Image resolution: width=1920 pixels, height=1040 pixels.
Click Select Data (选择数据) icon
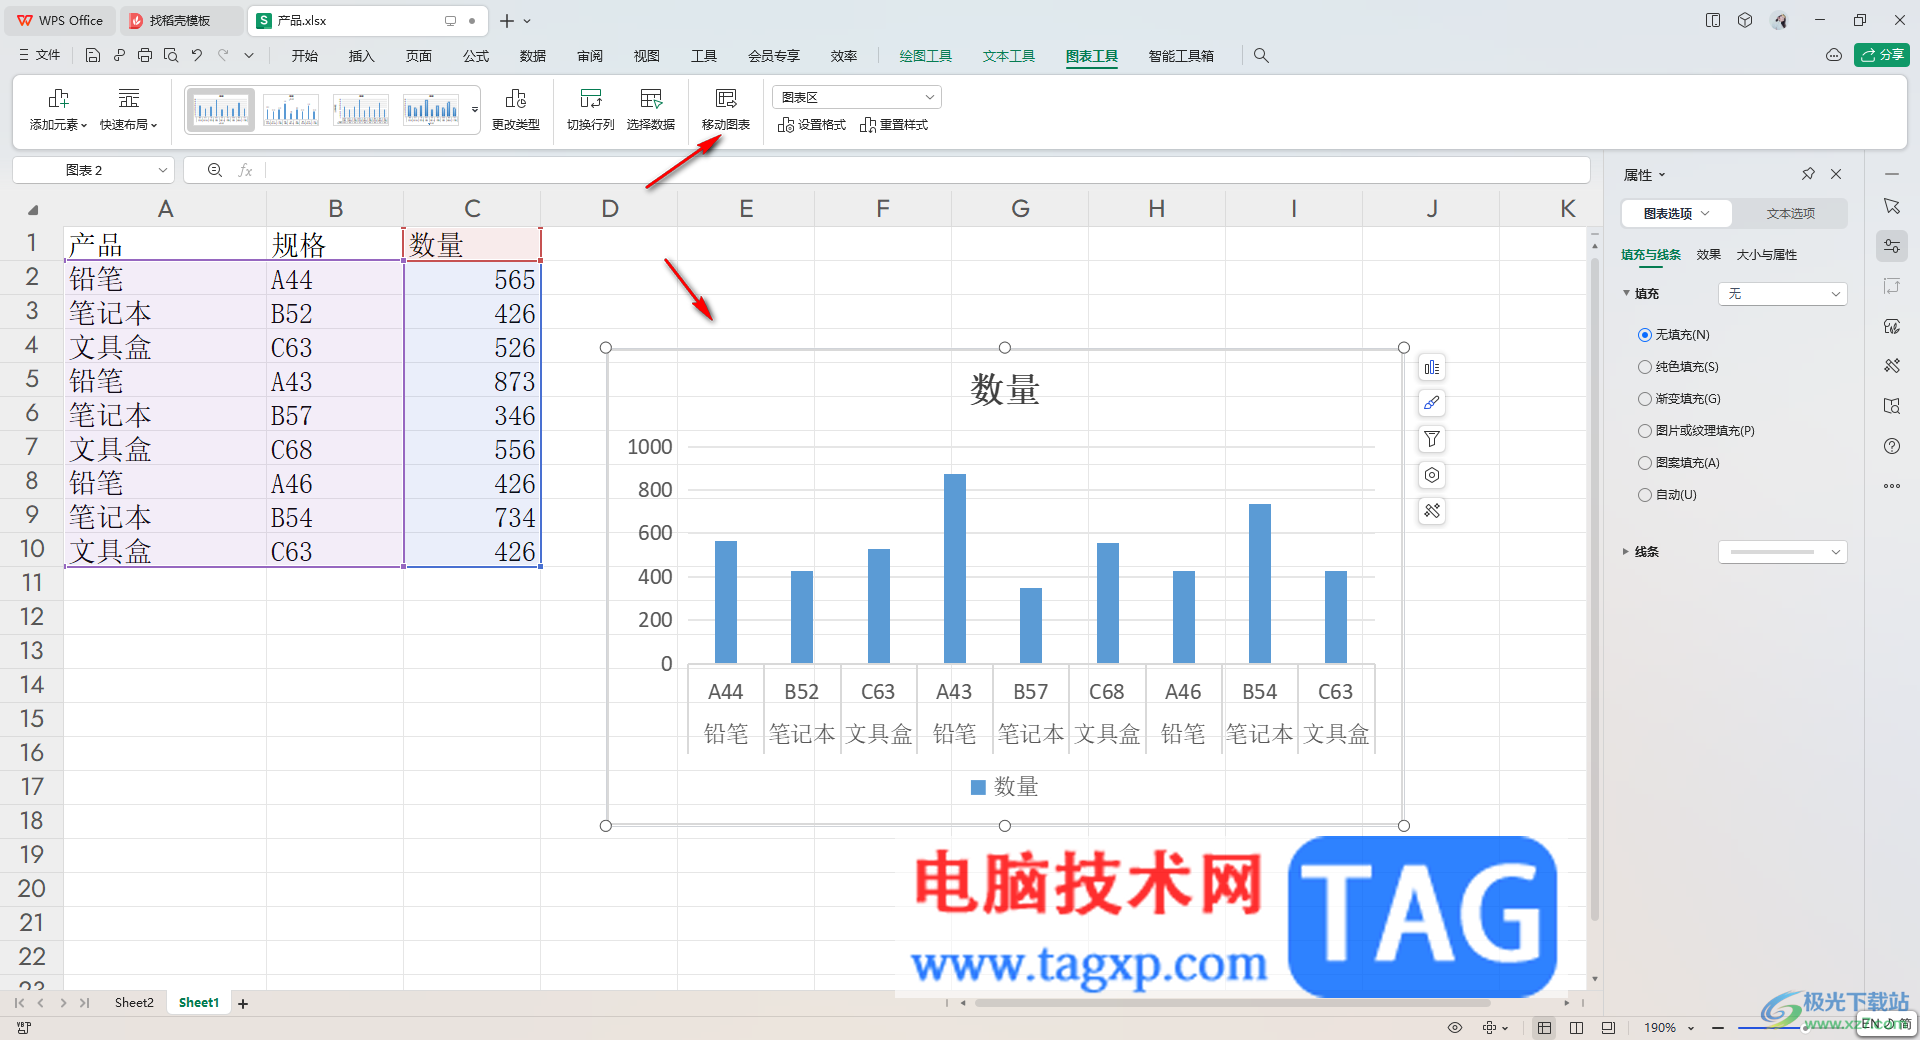[x=651, y=98]
